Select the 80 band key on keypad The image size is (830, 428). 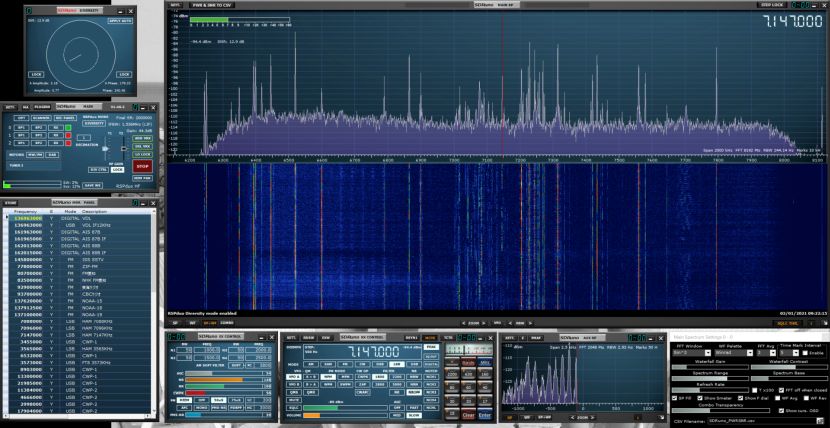coord(452,387)
